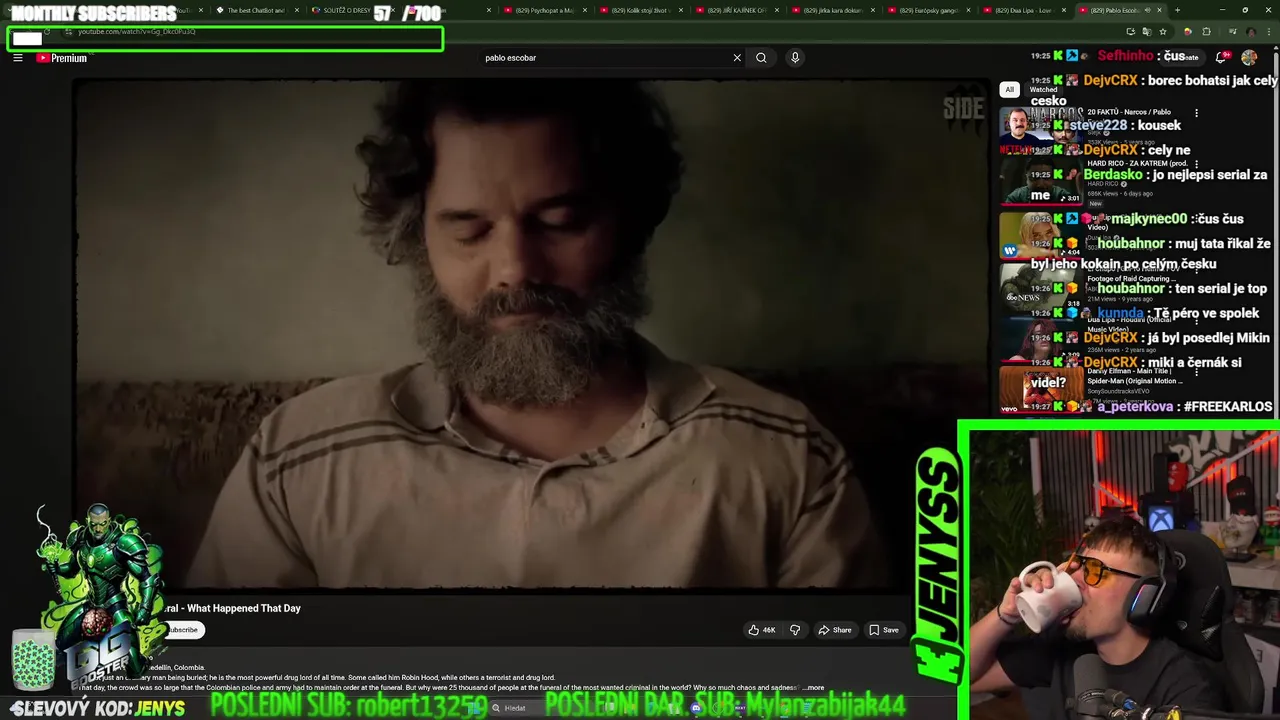The width and height of the screenshot is (1280, 720).
Task: Start voice search with the microphone
Action: [x=795, y=58]
